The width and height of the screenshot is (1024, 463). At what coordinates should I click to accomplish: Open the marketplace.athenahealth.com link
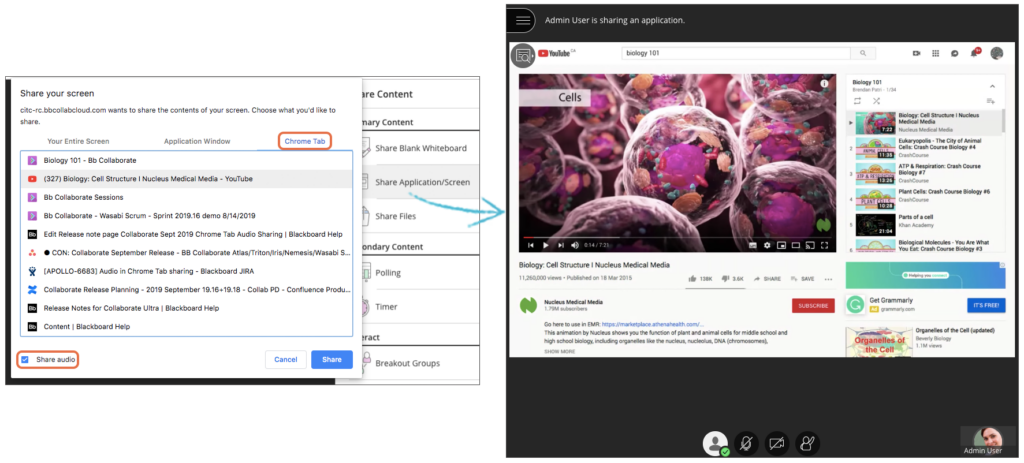tap(653, 324)
